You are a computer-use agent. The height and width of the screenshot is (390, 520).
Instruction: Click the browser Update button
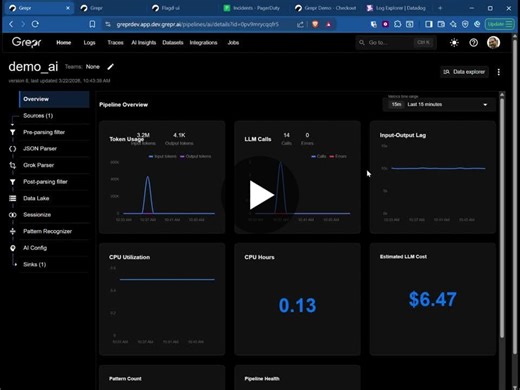pos(499,24)
